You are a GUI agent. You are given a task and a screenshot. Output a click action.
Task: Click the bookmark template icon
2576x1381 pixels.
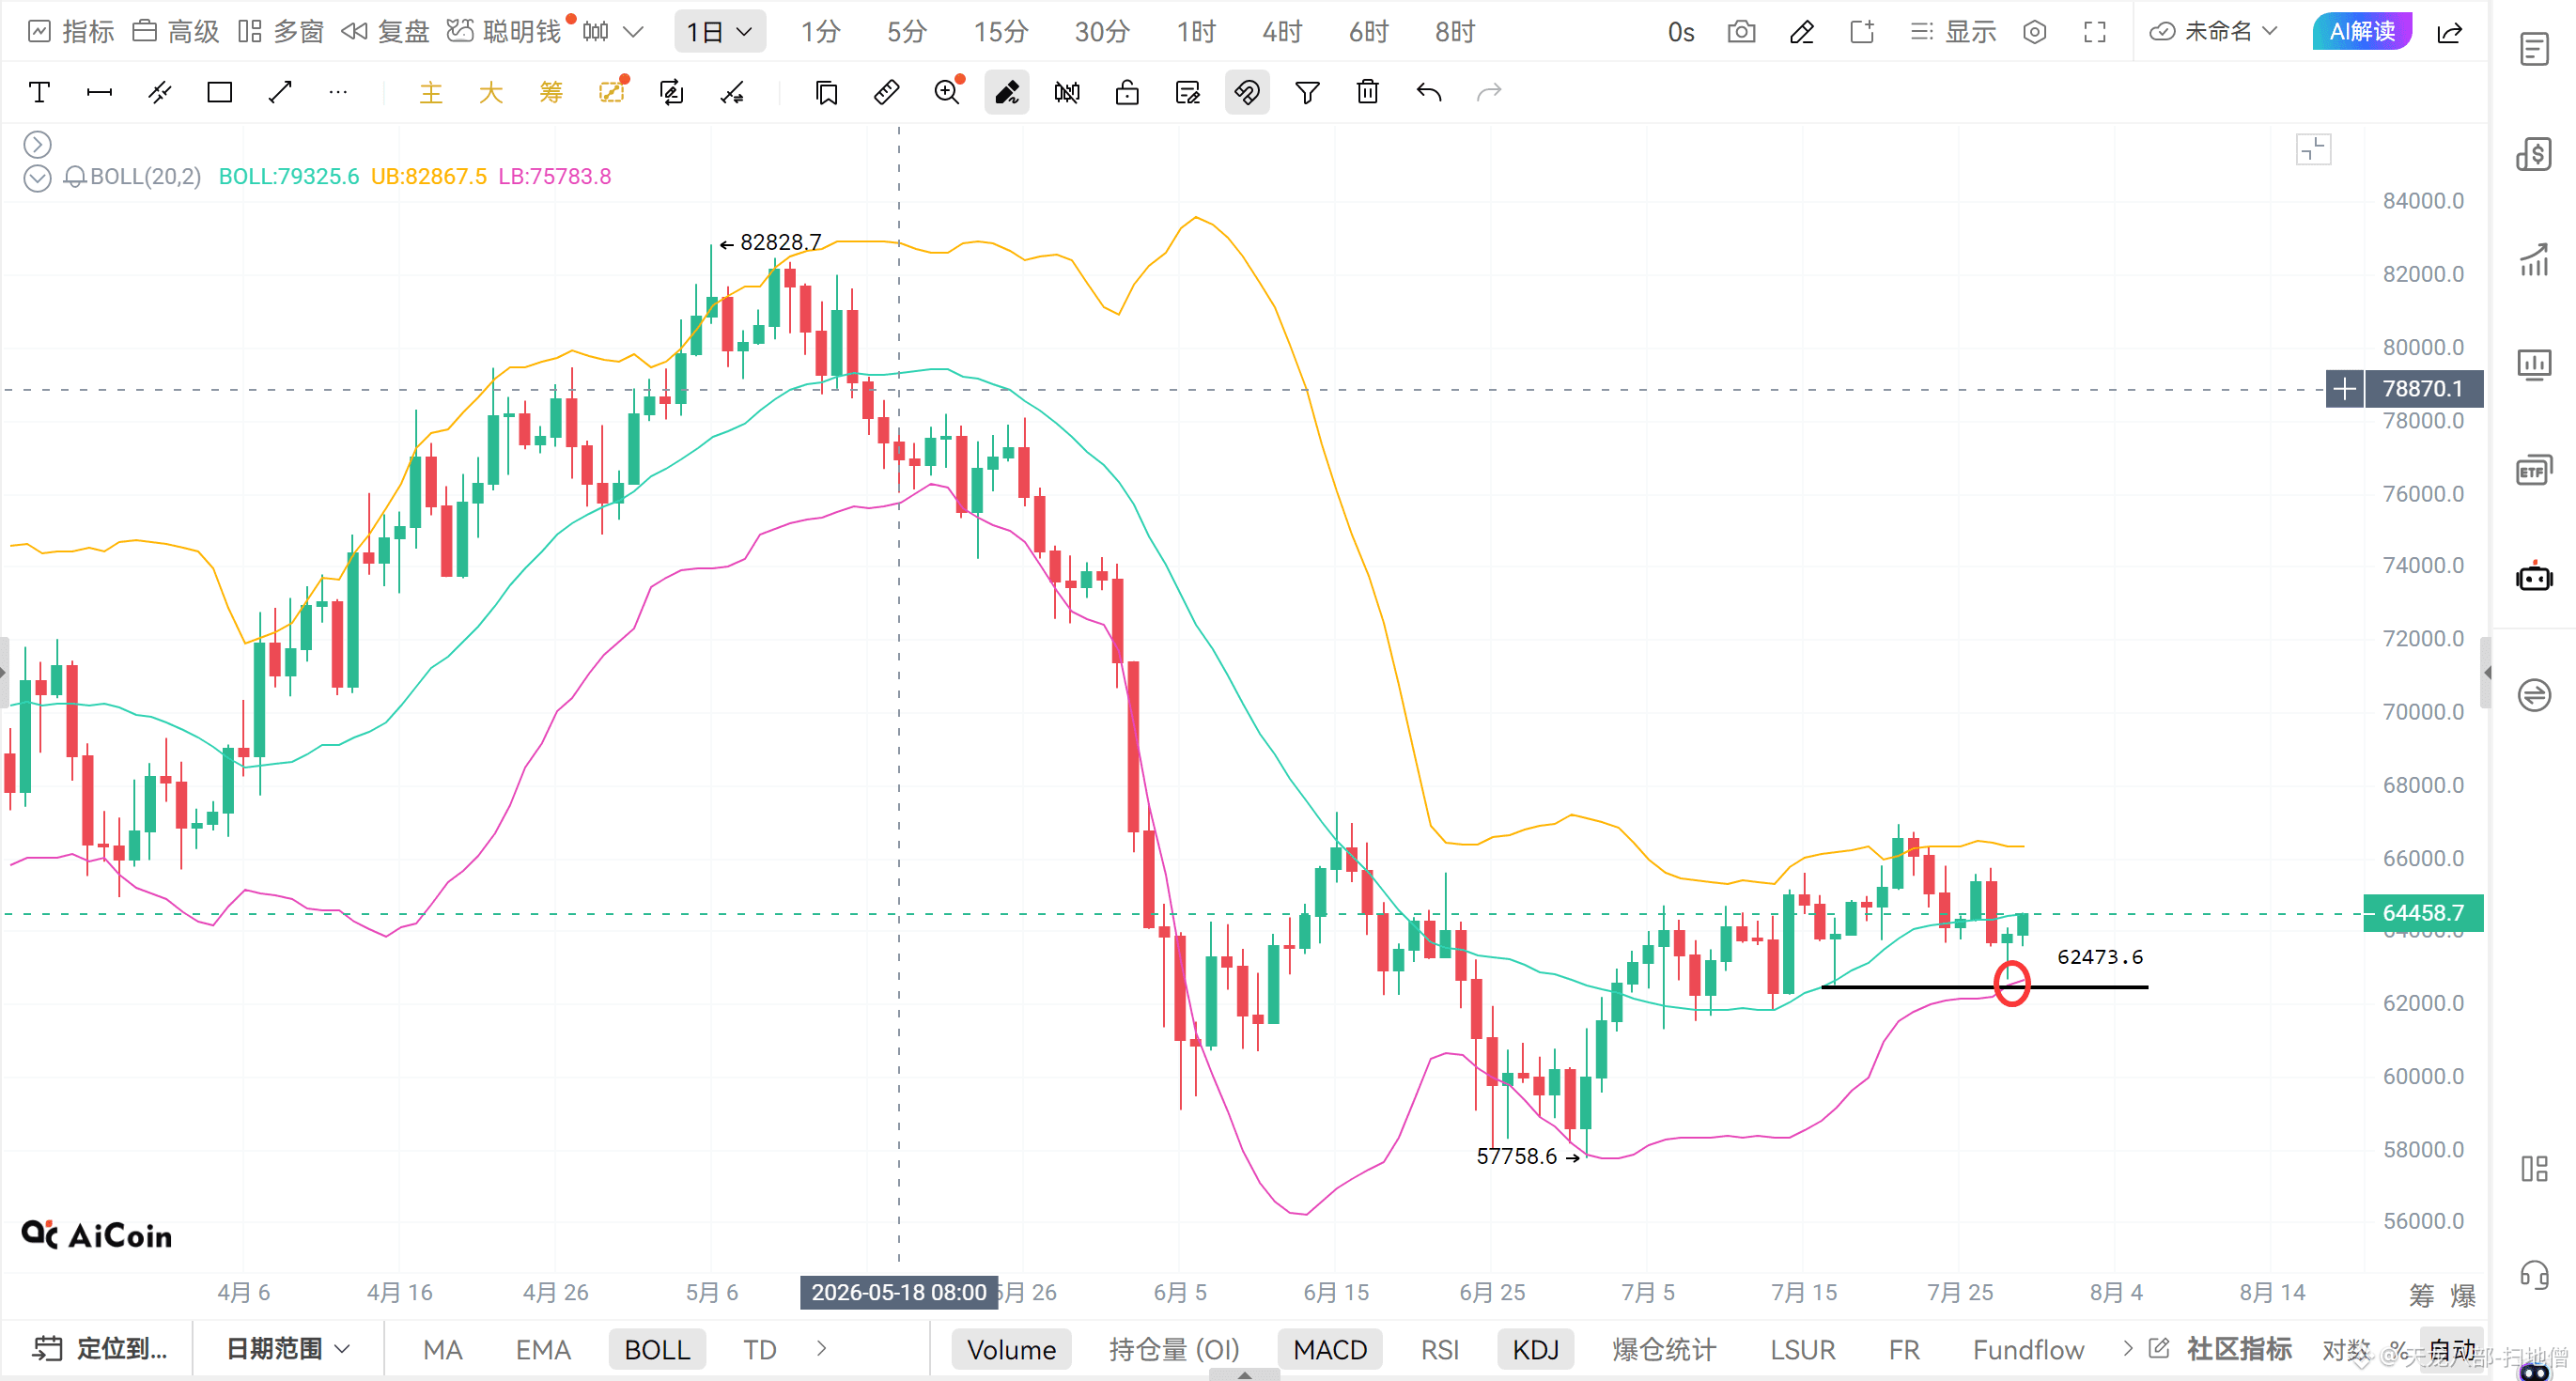826,93
